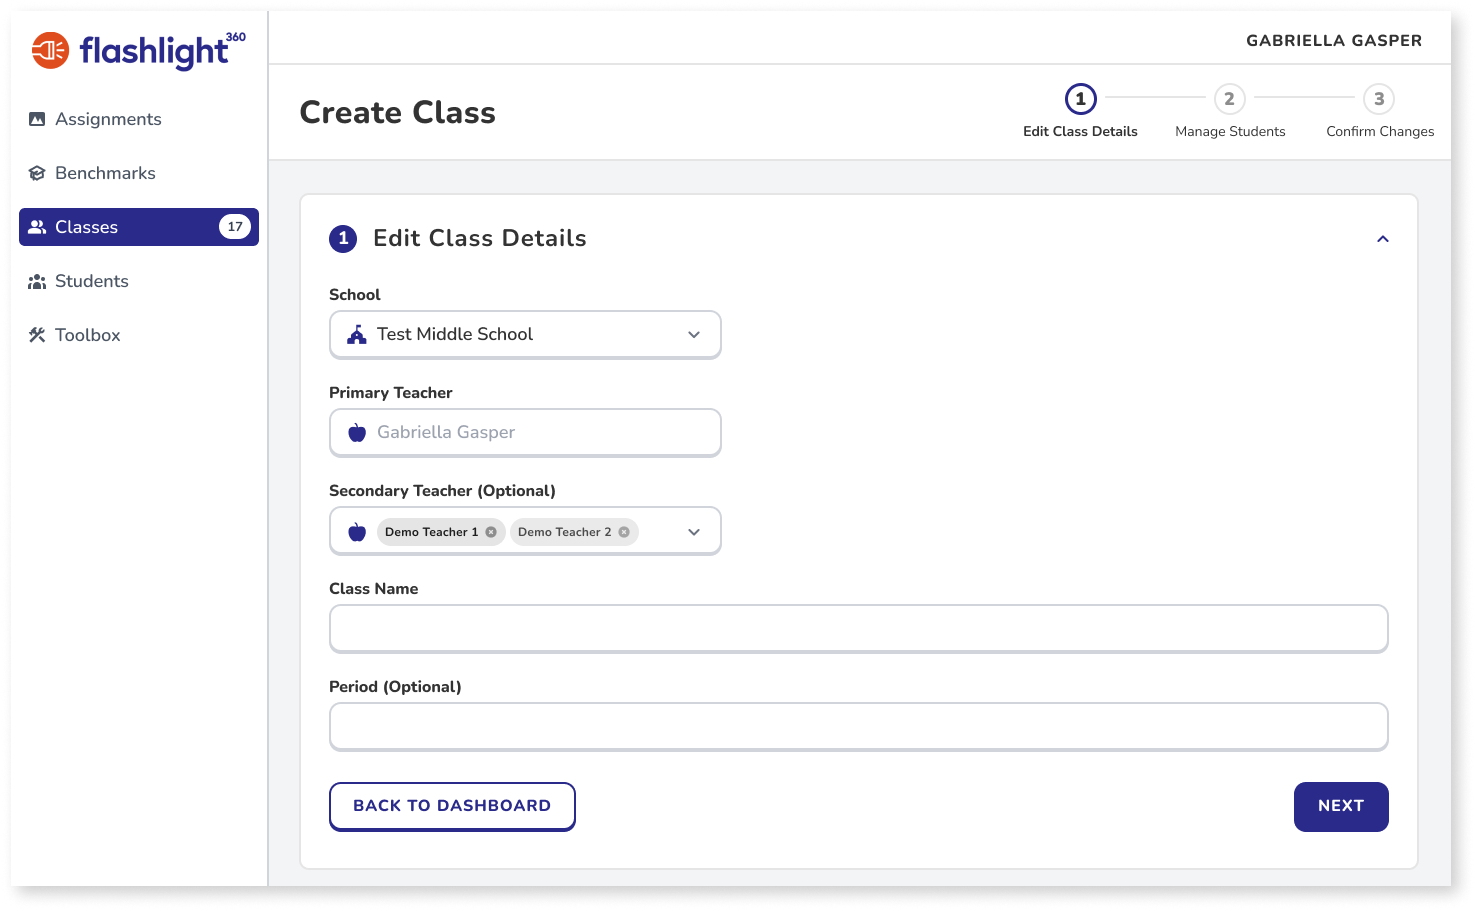Click the Period (Optional) input field

coord(859,727)
